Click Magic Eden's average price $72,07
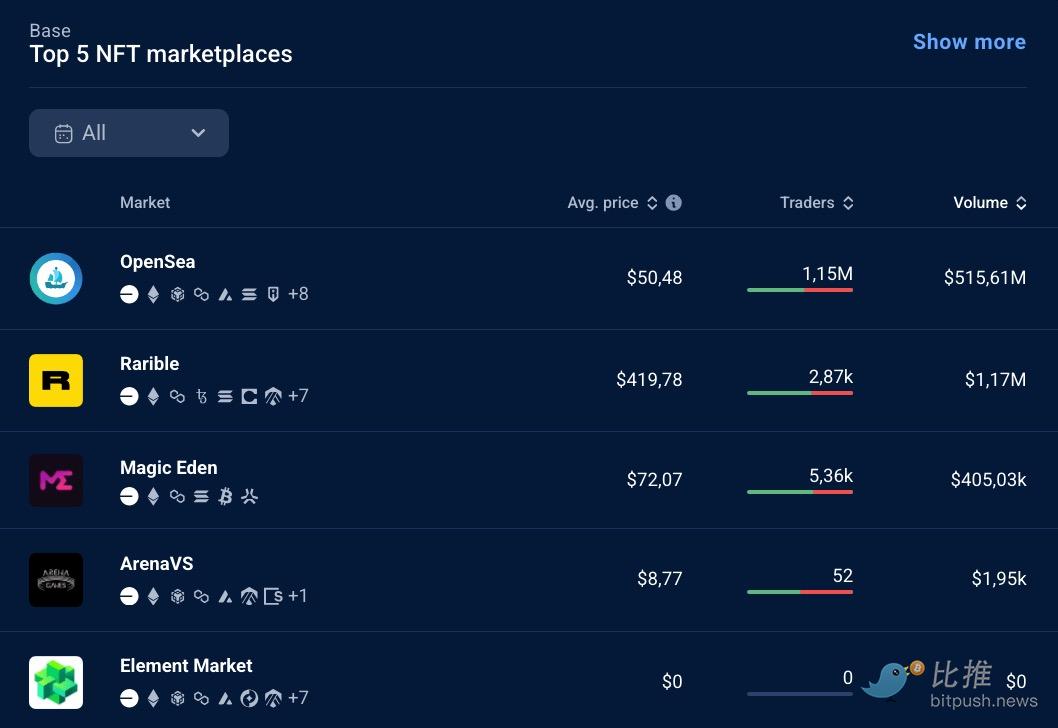The height and width of the screenshot is (728, 1058). pyautogui.click(x=654, y=479)
